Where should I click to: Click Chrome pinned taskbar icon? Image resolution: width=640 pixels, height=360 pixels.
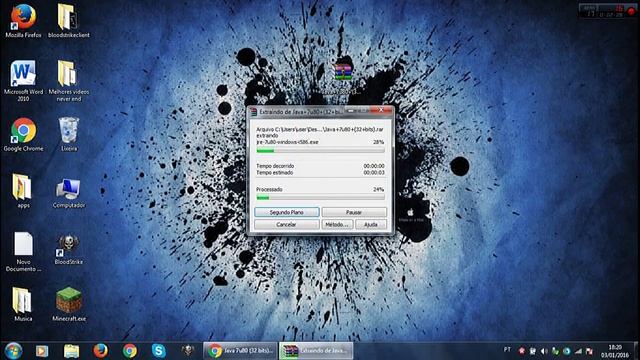tap(130, 351)
